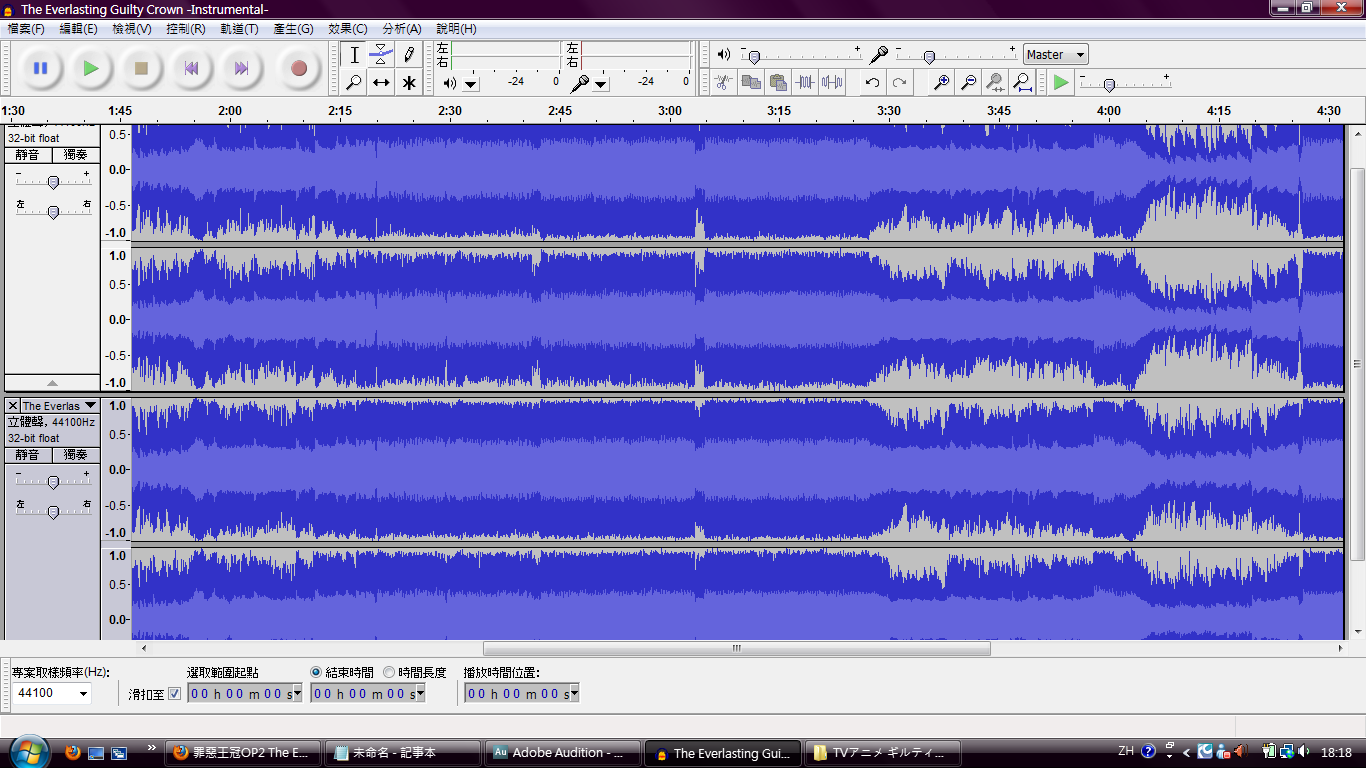Image resolution: width=1366 pixels, height=768 pixels.
Task: Open the 分析(A) menu
Action: click(x=402, y=29)
